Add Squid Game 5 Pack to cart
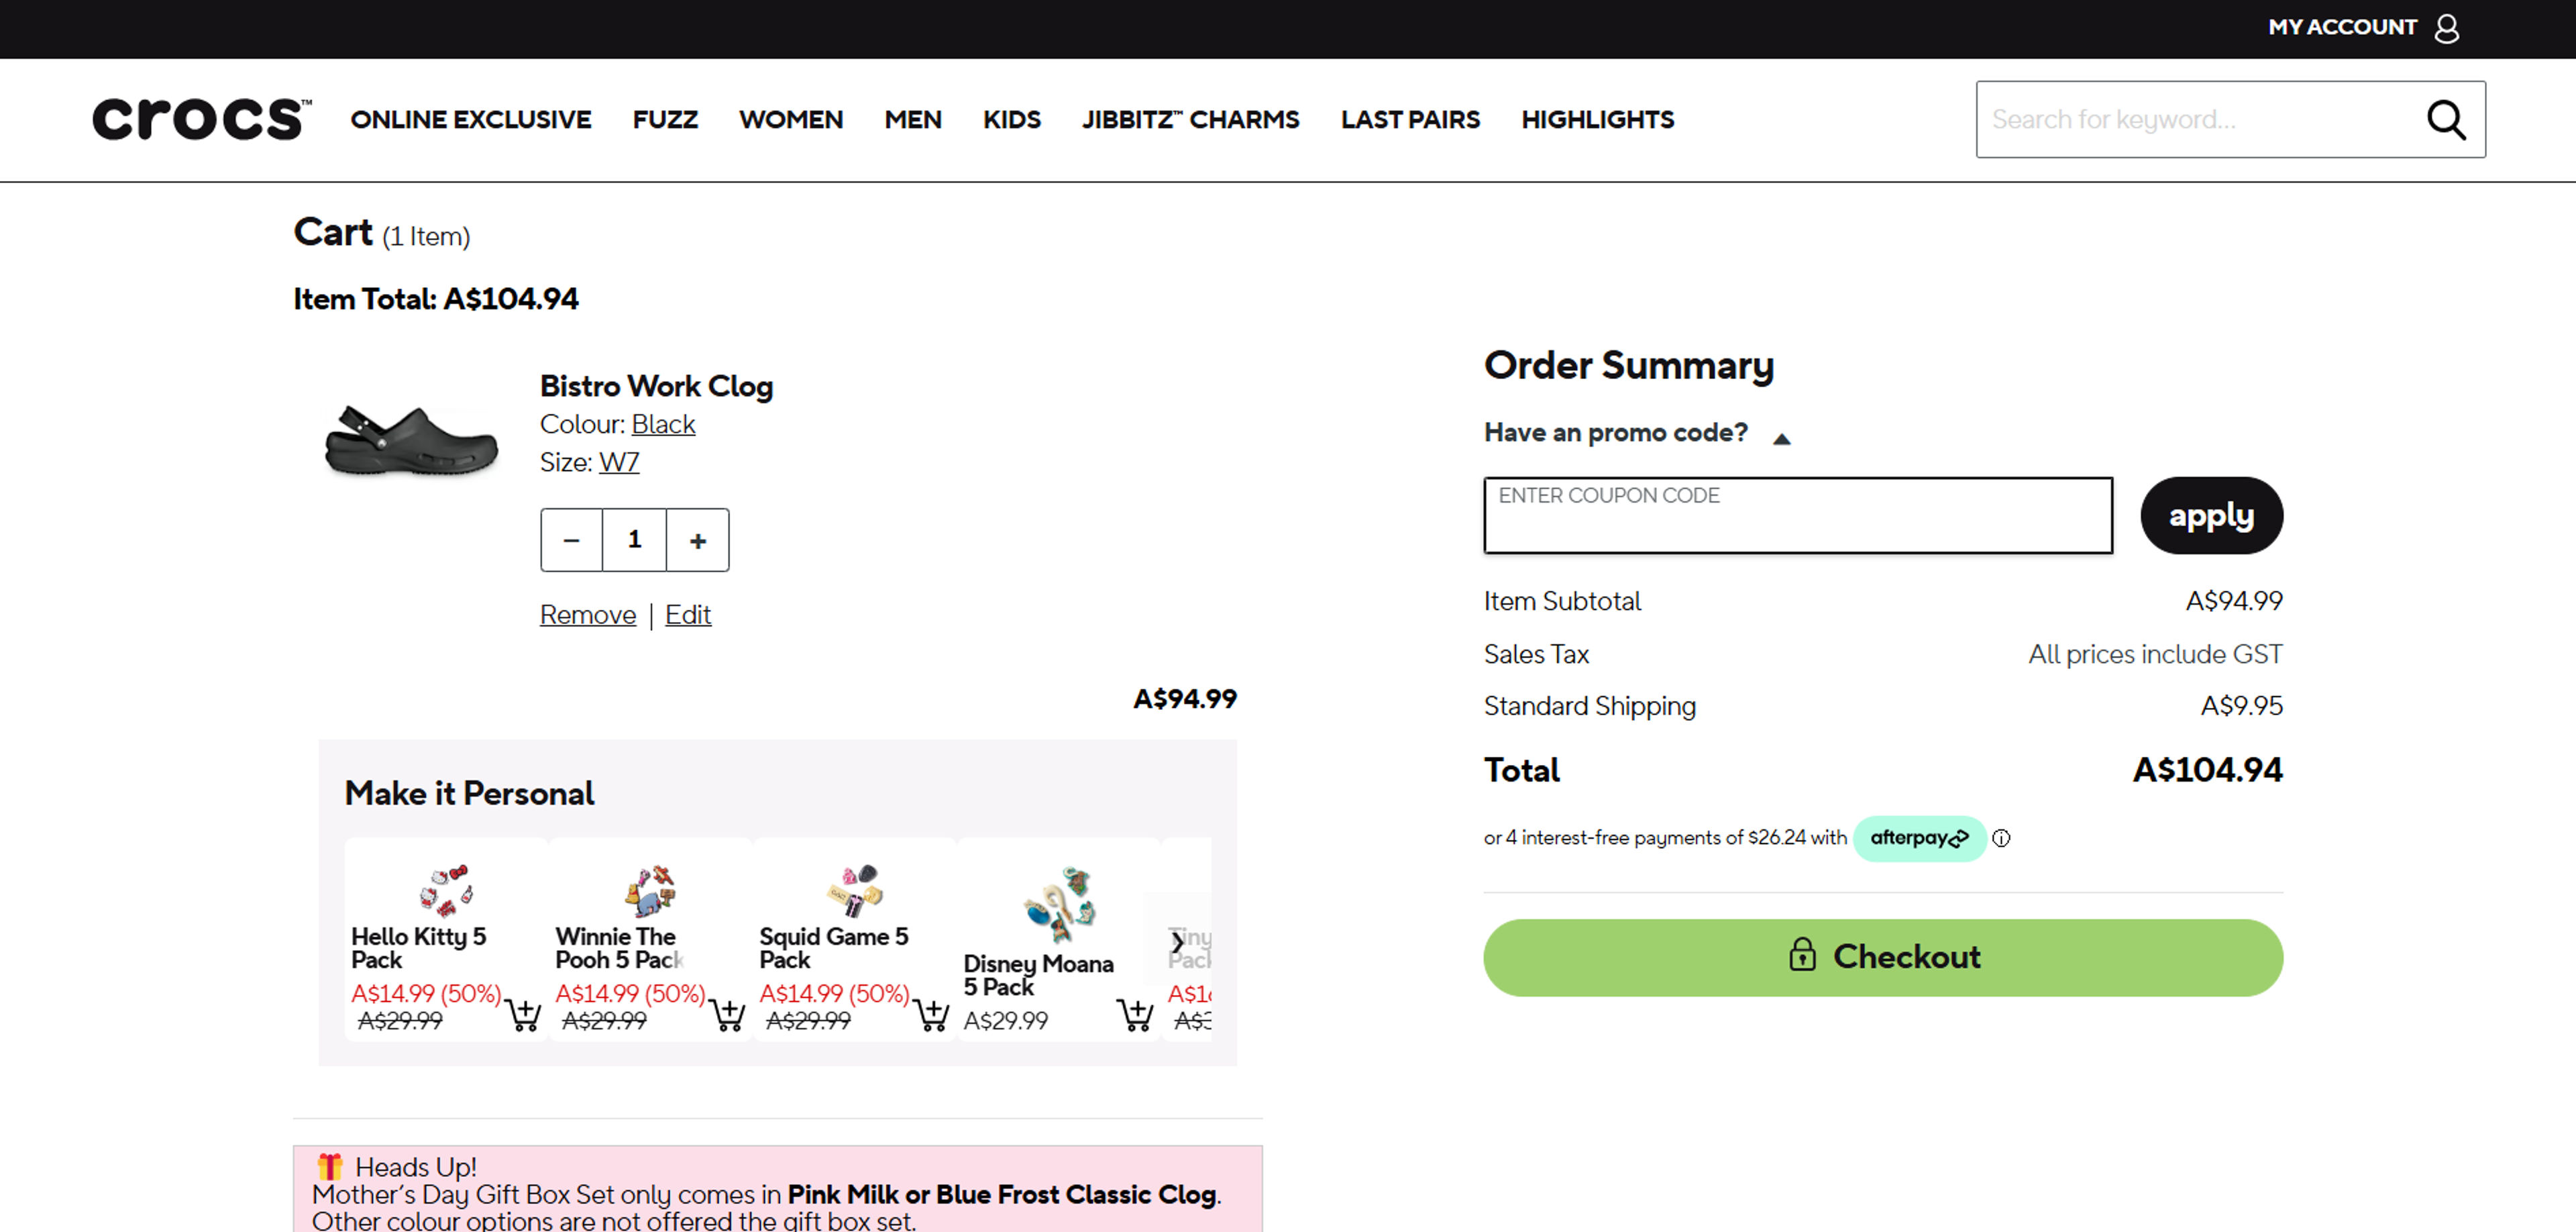 [931, 1014]
